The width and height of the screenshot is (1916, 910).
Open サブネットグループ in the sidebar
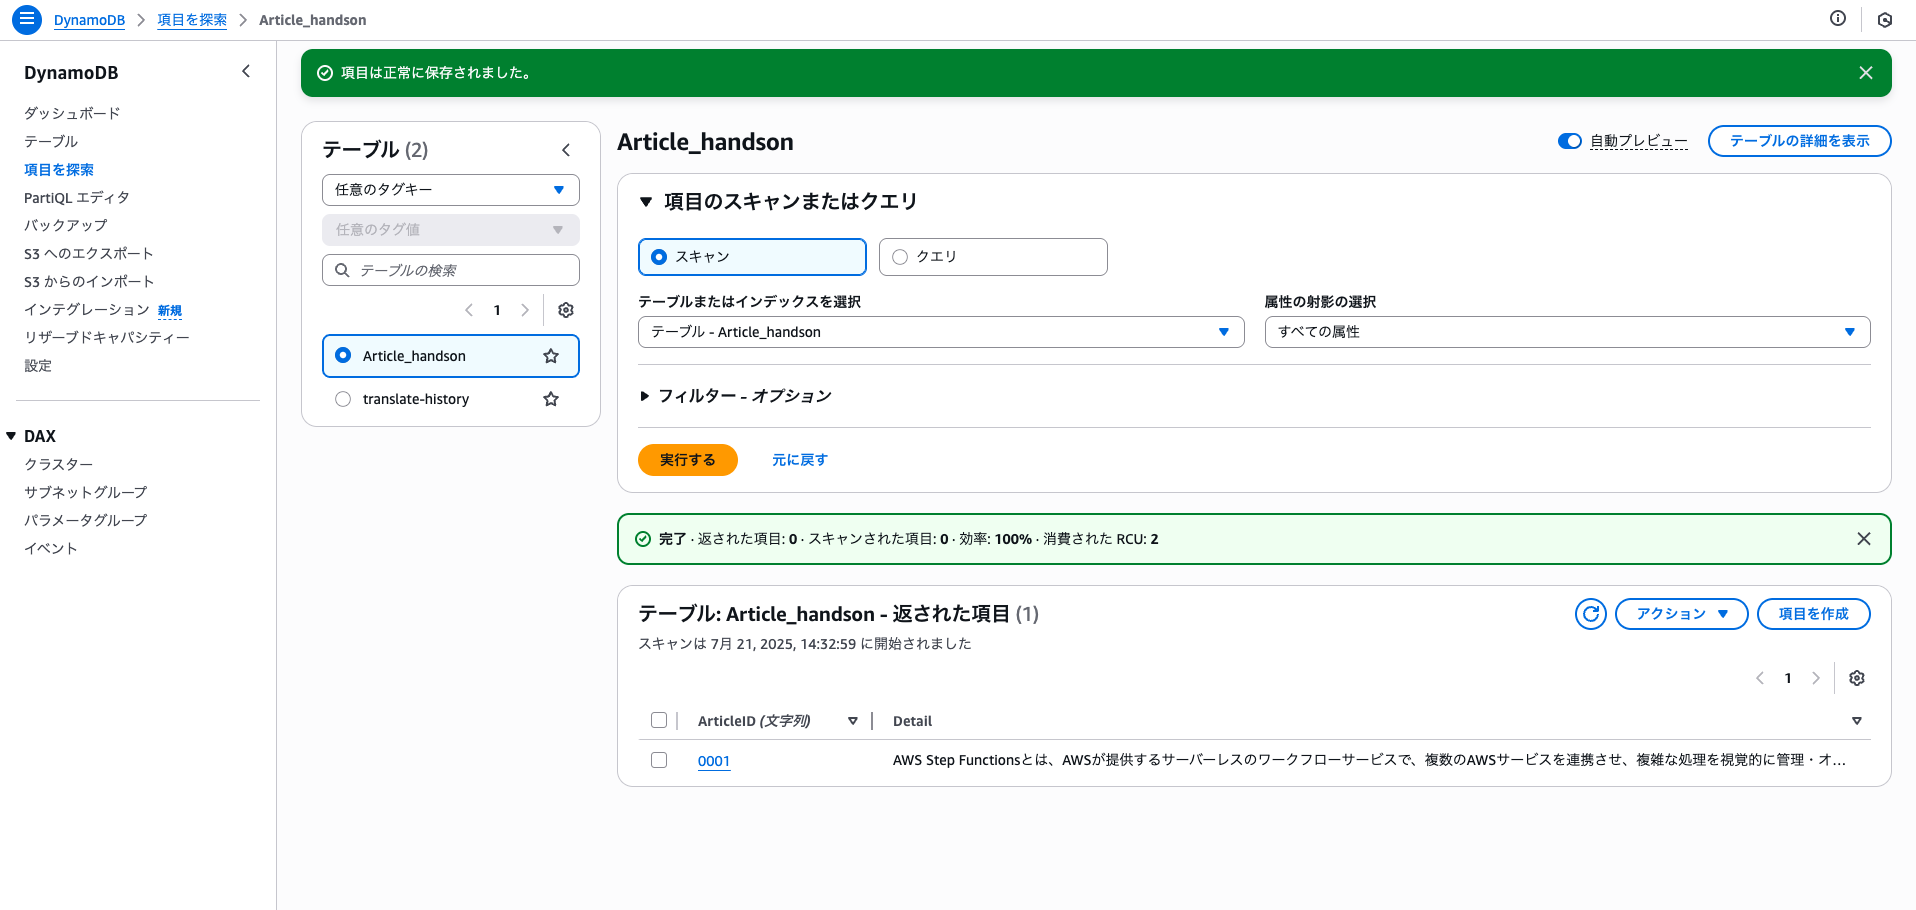(x=86, y=493)
